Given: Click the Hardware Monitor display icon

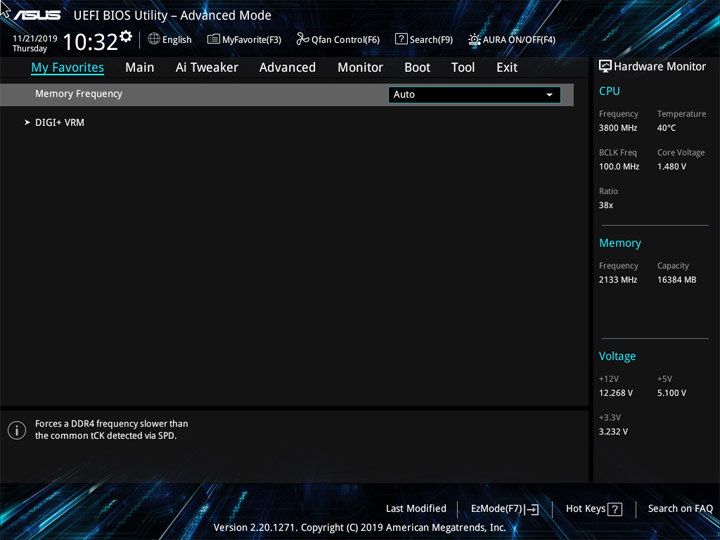Looking at the screenshot, I should [605, 67].
